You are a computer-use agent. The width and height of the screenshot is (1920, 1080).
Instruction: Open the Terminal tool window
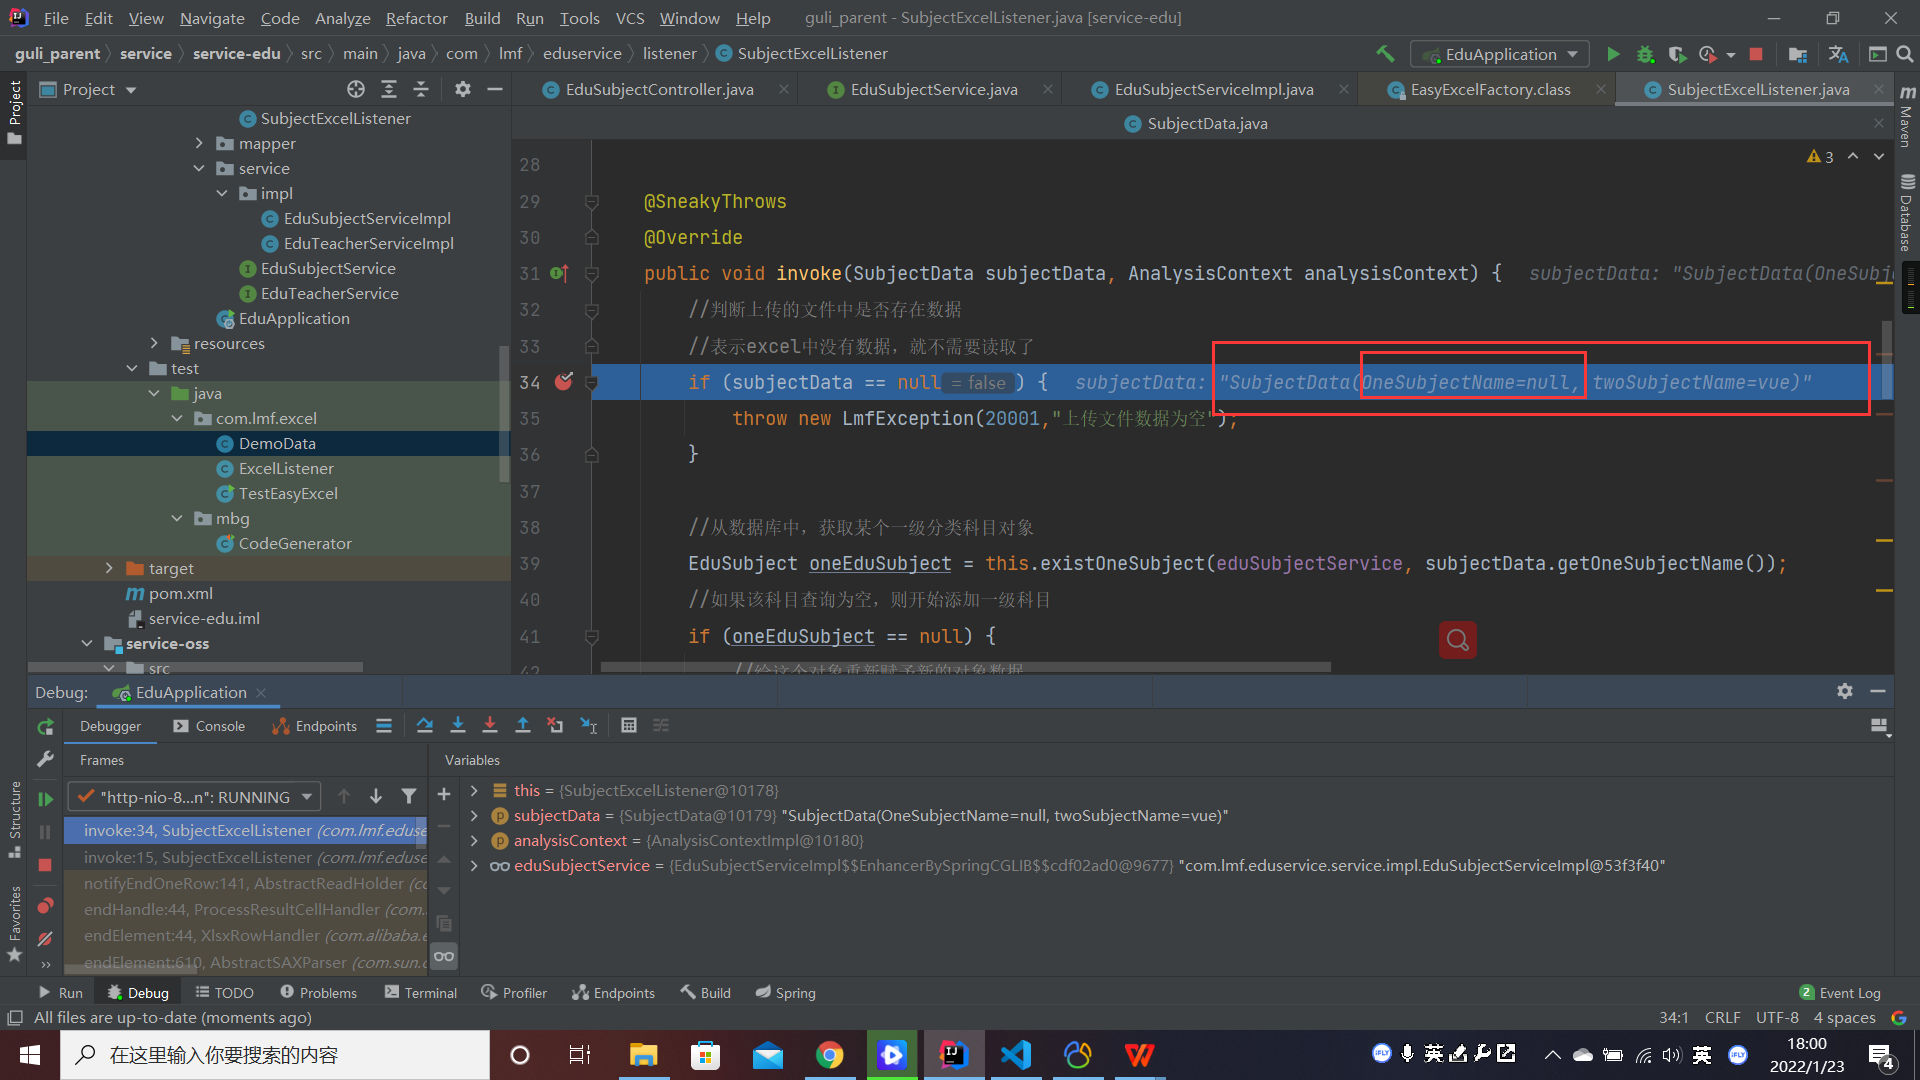pyautogui.click(x=421, y=993)
